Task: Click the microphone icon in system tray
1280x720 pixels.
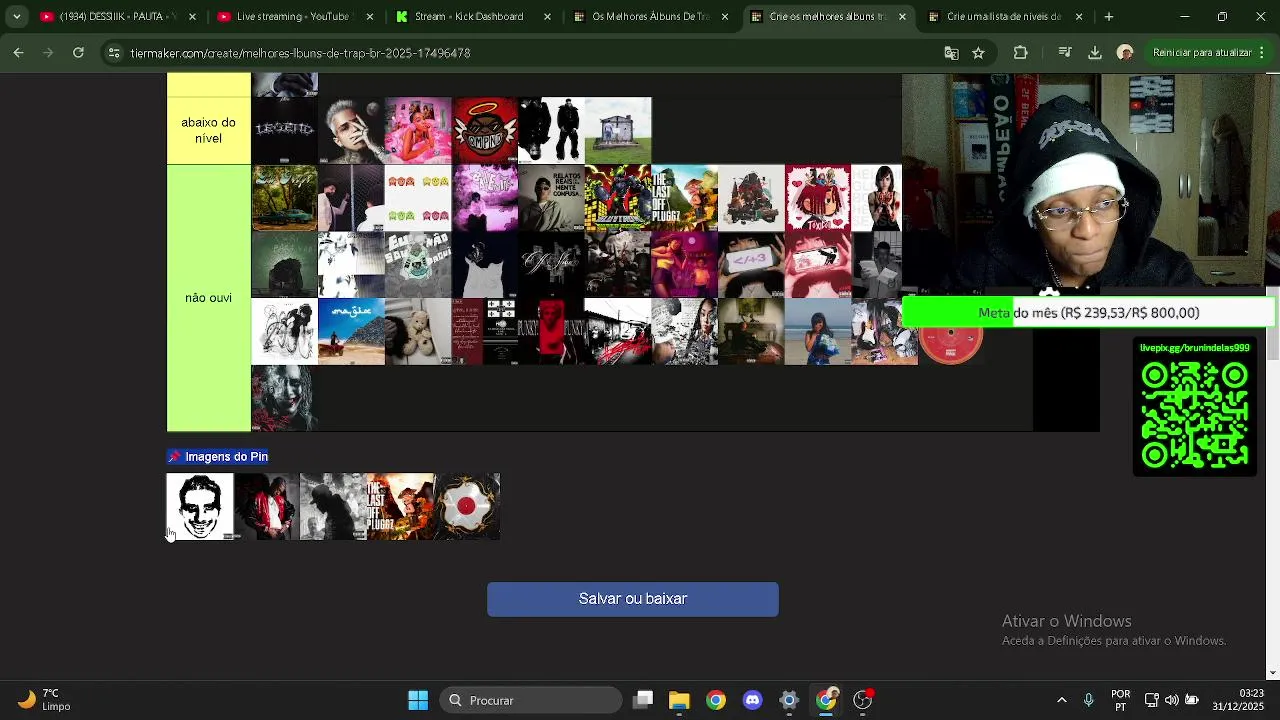Action: pos(1089,700)
